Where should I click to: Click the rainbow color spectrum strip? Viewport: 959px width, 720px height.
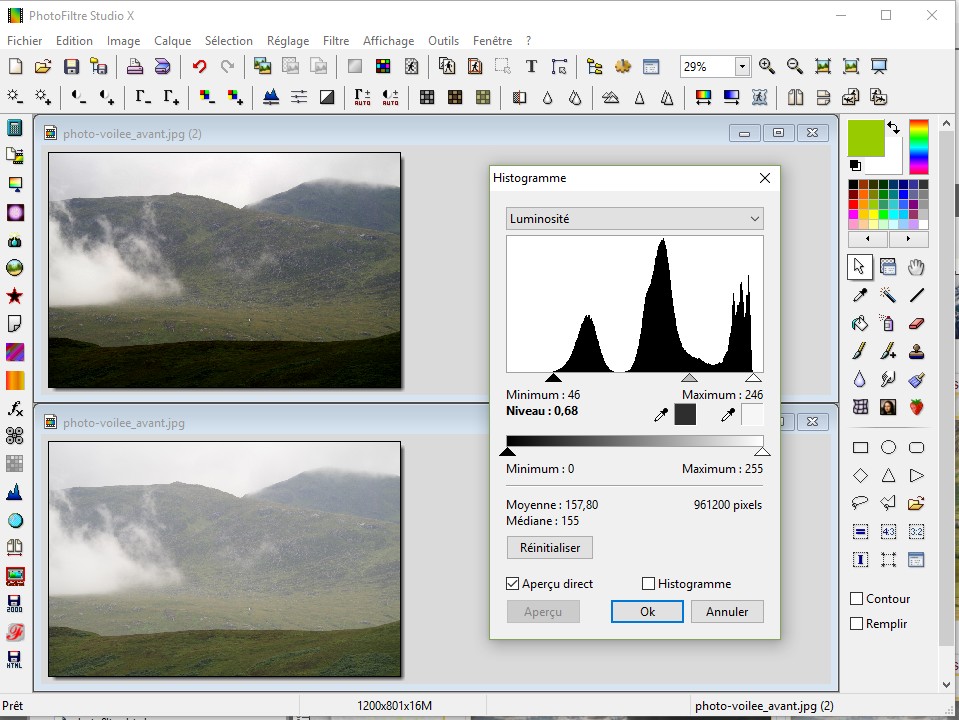pos(919,147)
